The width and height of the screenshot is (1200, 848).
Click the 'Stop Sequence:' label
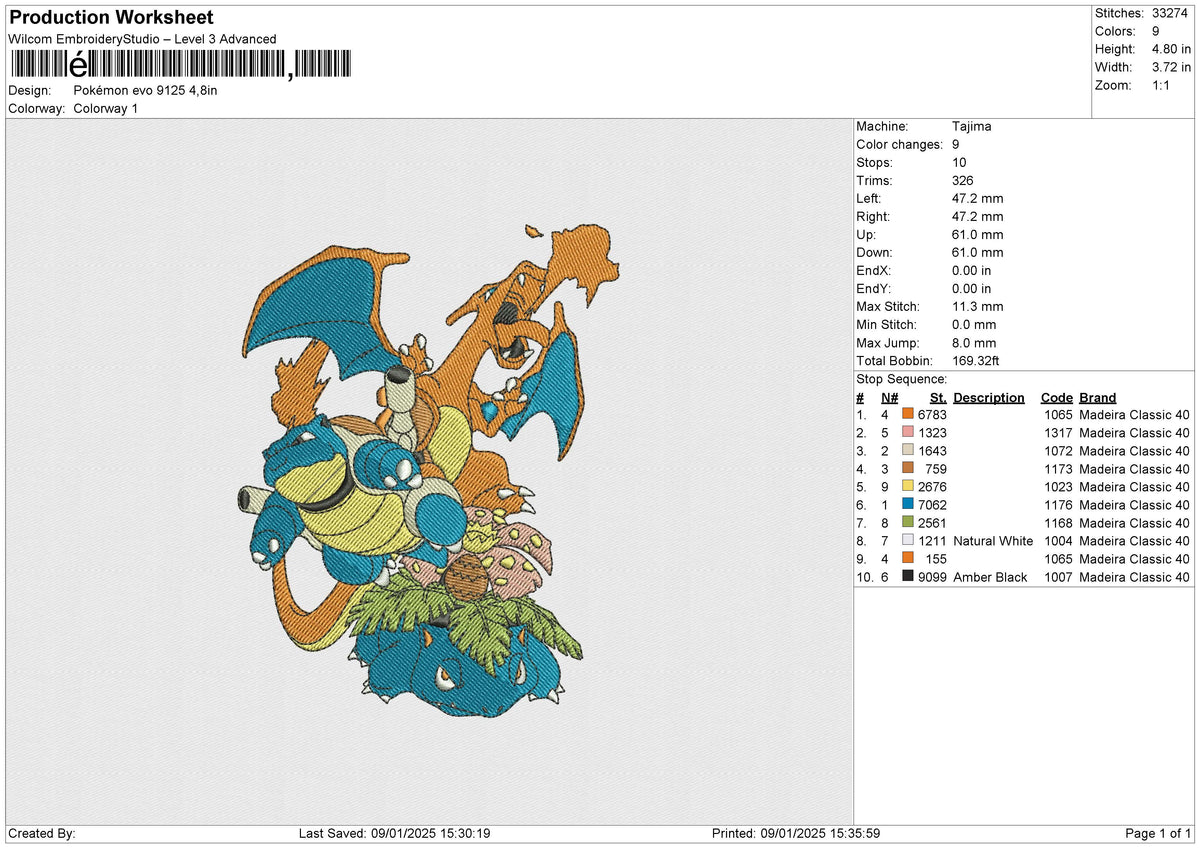point(901,379)
